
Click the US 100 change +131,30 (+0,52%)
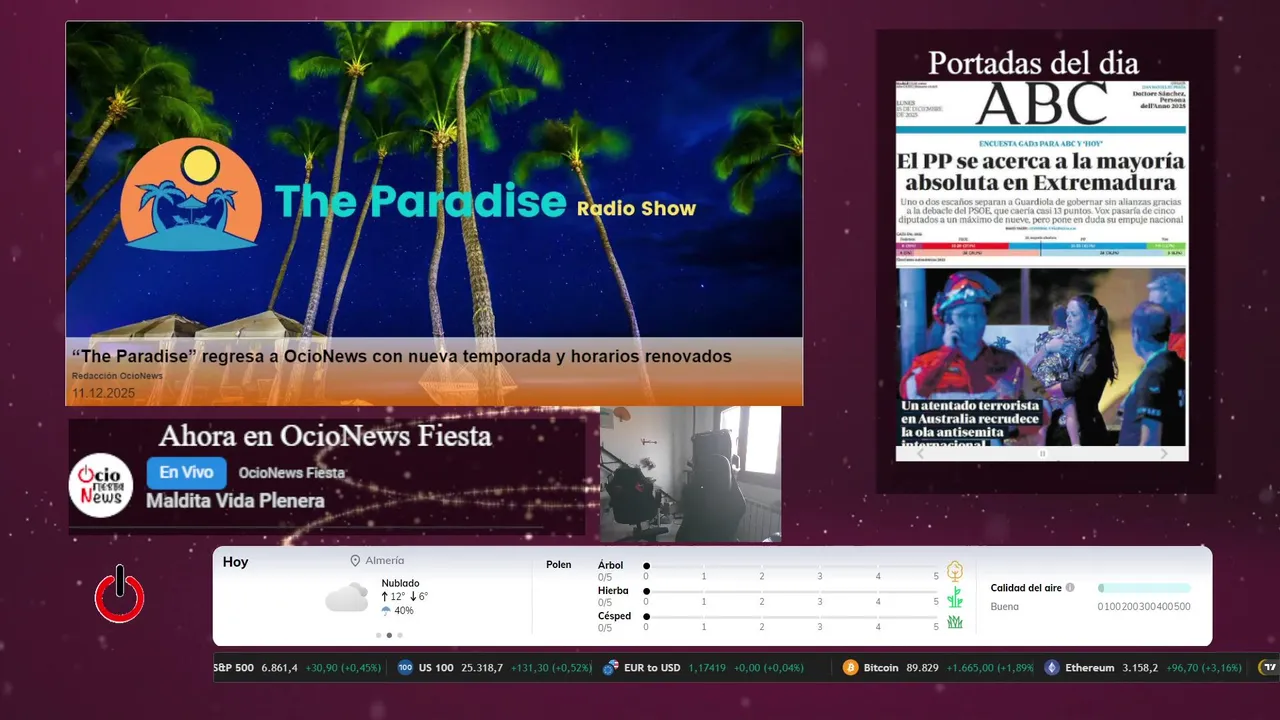551,668
